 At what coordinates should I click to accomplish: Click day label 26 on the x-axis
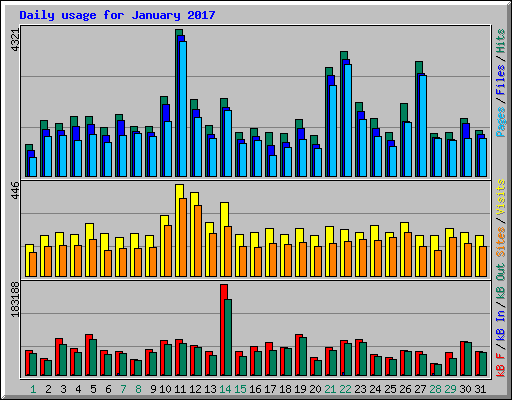pos(405,389)
